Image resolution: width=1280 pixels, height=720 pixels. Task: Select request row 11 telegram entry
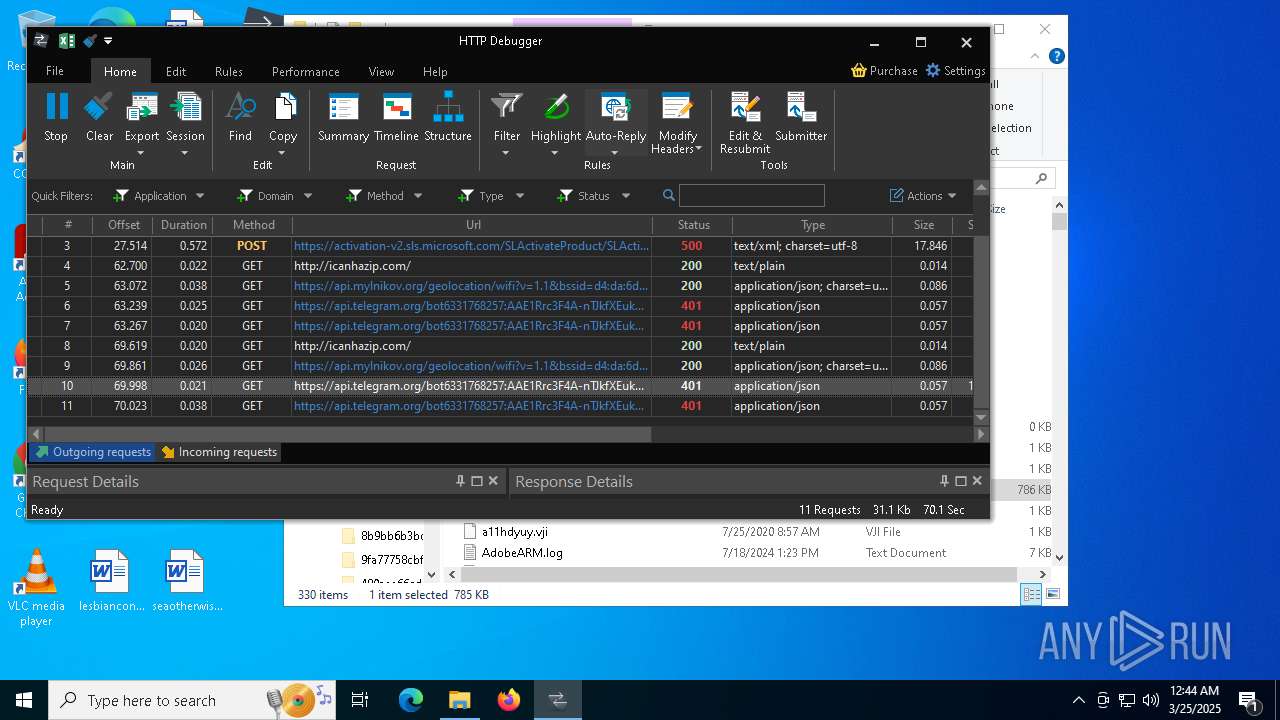tap(500, 406)
